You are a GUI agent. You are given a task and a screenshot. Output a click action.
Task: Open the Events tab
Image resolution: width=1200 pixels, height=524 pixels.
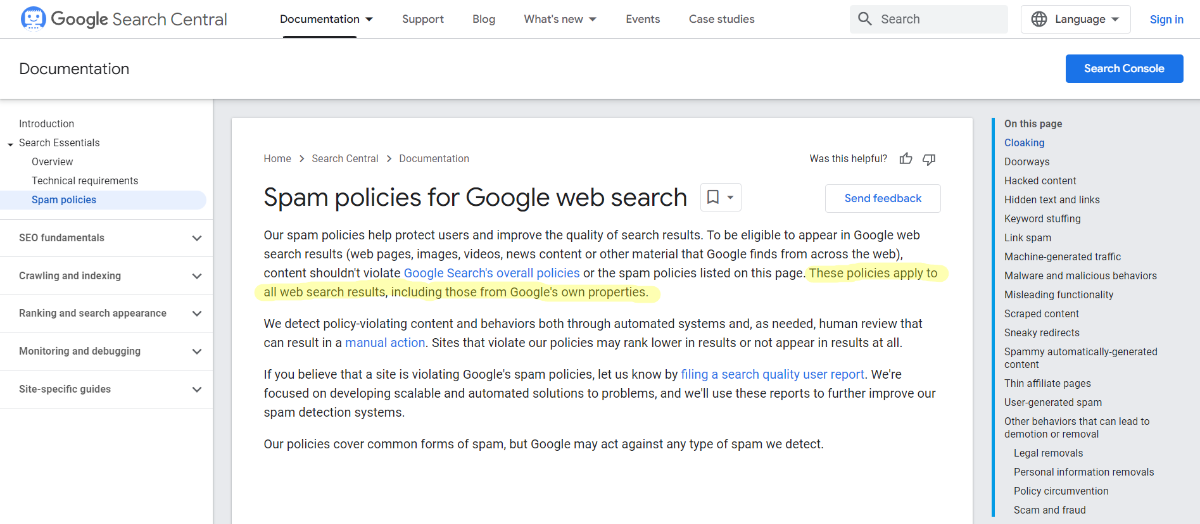[643, 19]
